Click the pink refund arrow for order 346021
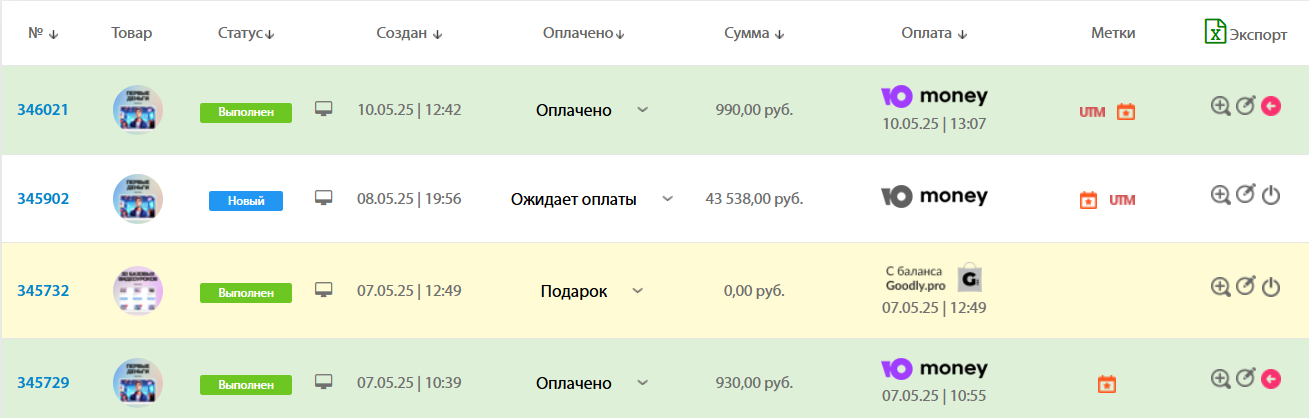 click(x=1271, y=105)
